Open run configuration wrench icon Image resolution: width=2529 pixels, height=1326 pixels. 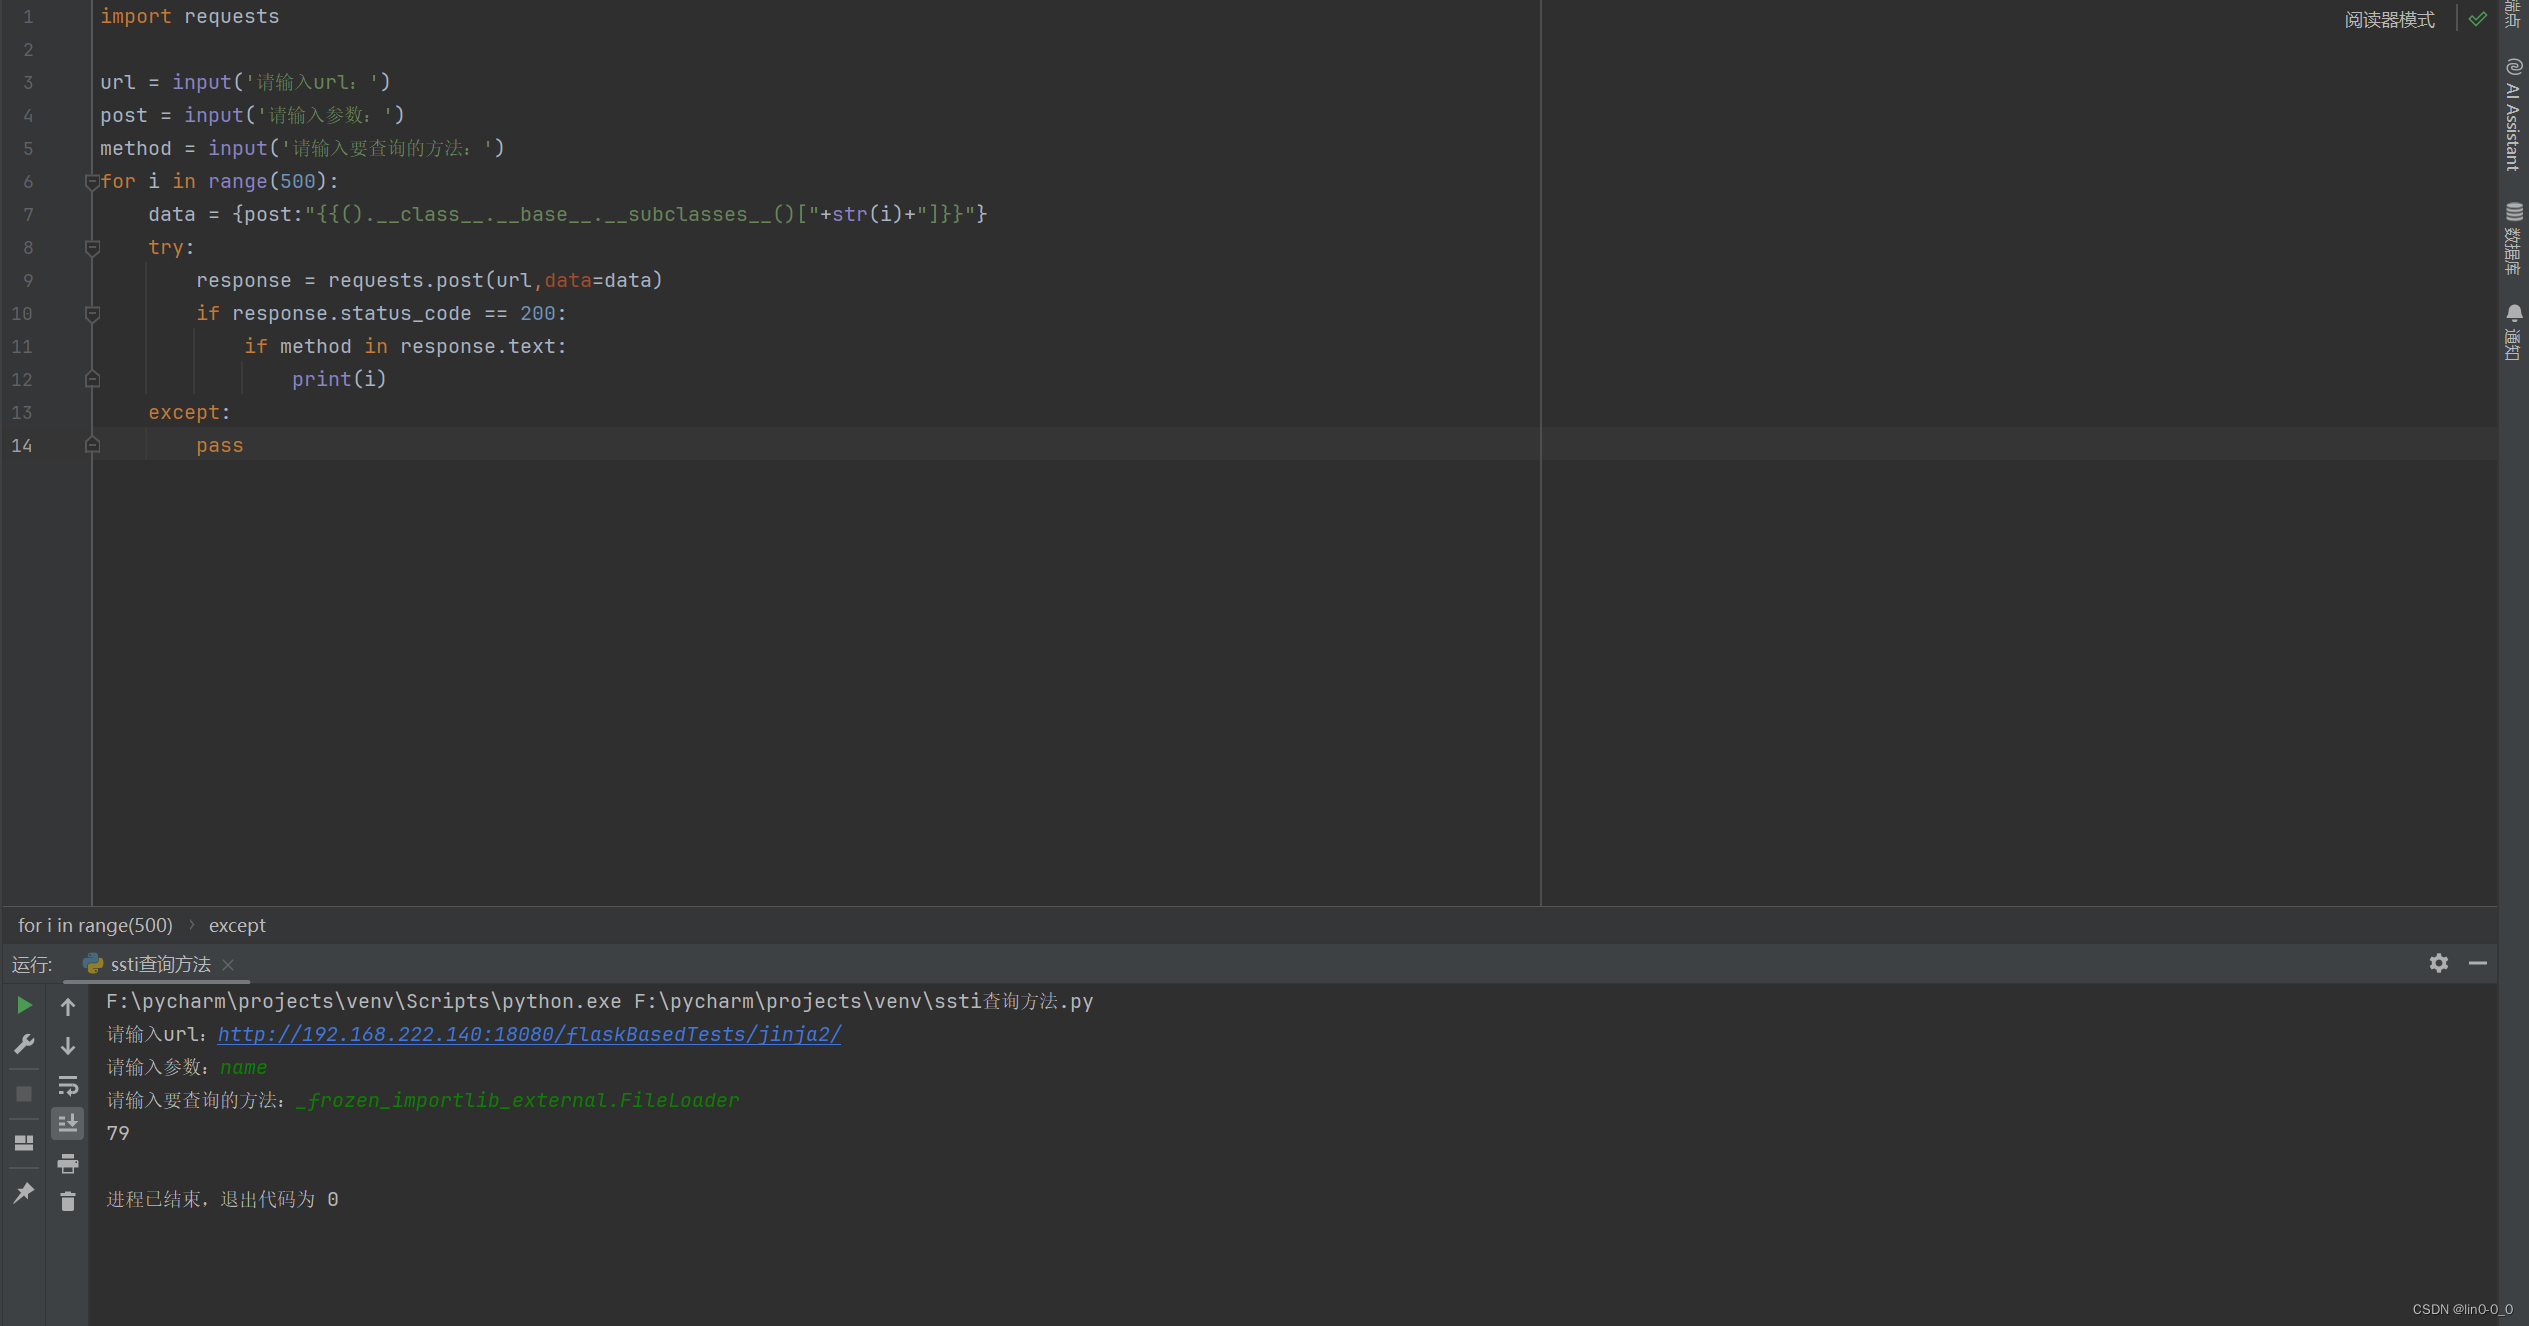coord(24,1044)
